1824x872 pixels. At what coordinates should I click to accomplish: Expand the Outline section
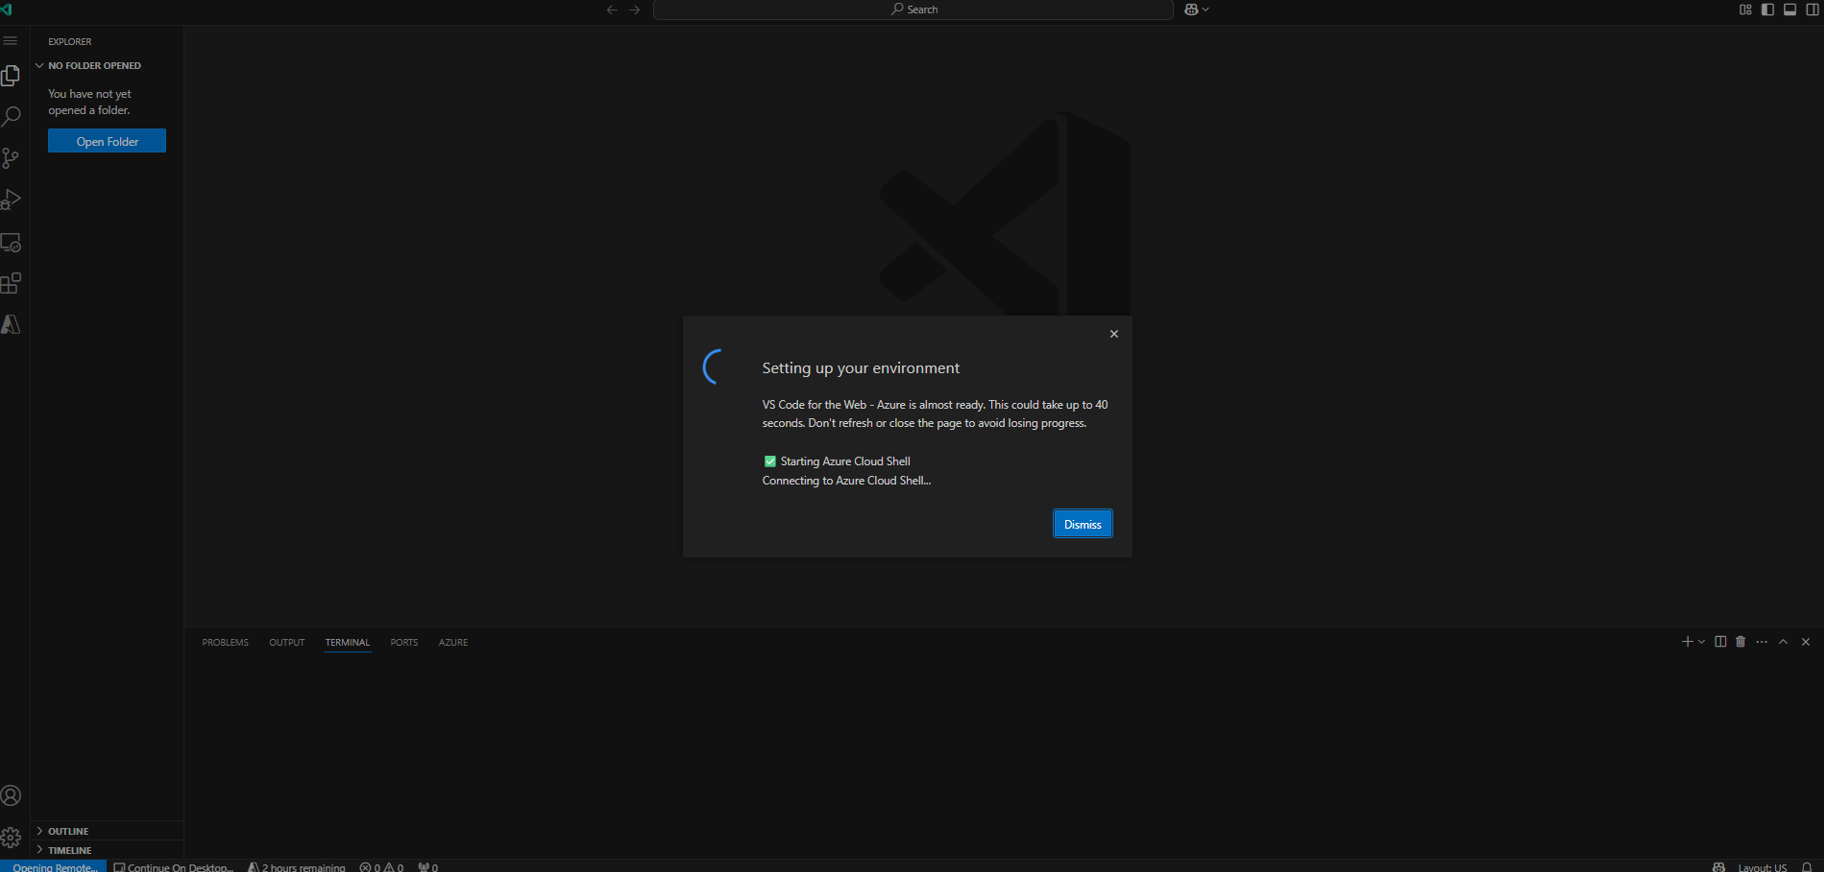(107, 831)
